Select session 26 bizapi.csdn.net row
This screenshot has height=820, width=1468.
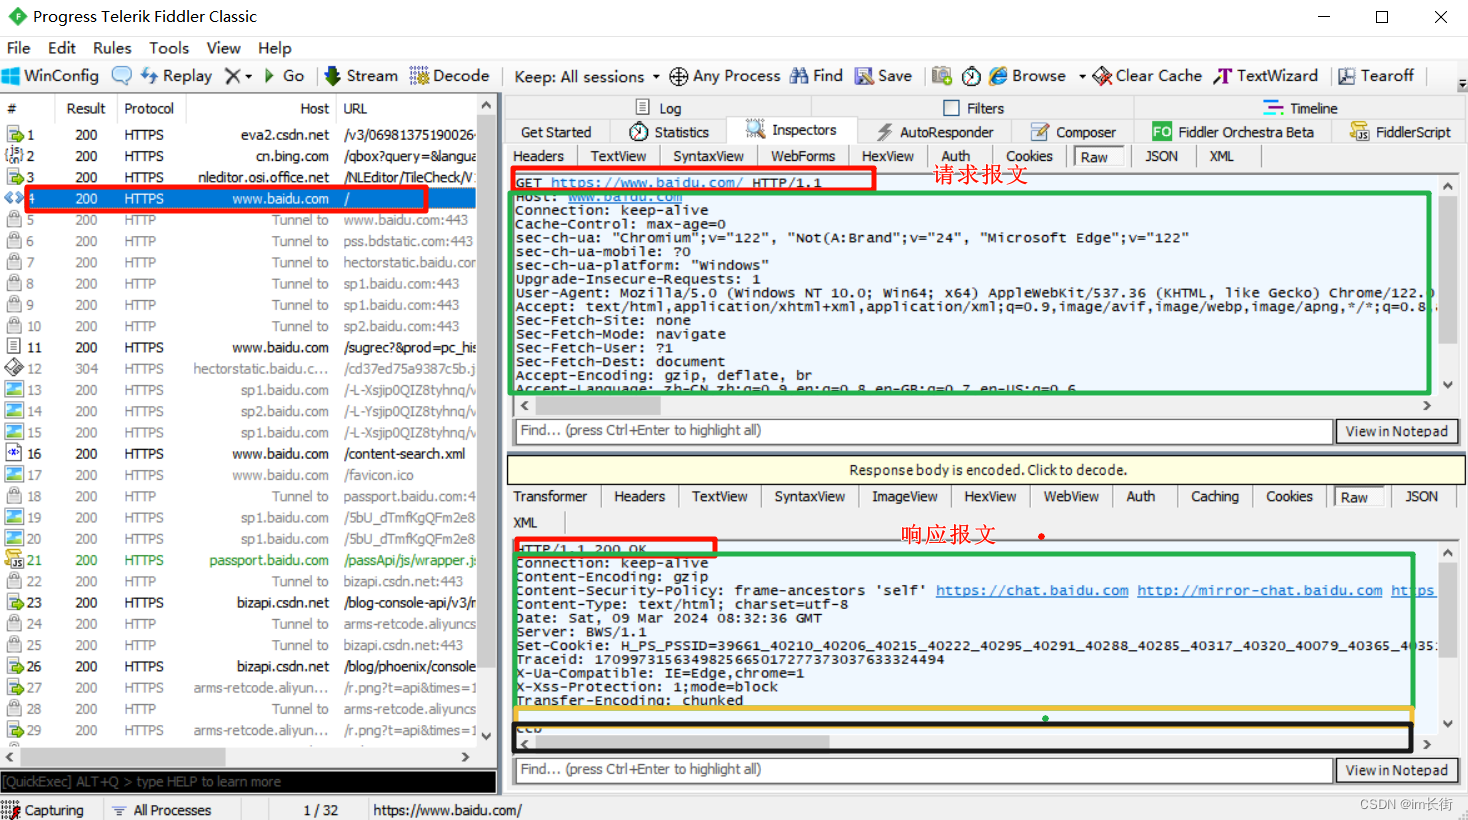[x=240, y=666]
